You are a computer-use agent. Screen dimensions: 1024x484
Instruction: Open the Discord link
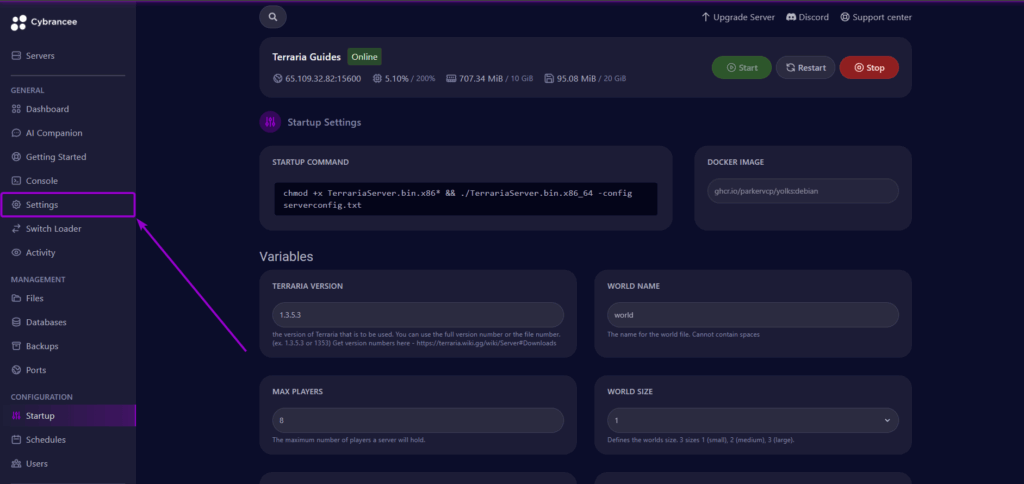(x=807, y=17)
